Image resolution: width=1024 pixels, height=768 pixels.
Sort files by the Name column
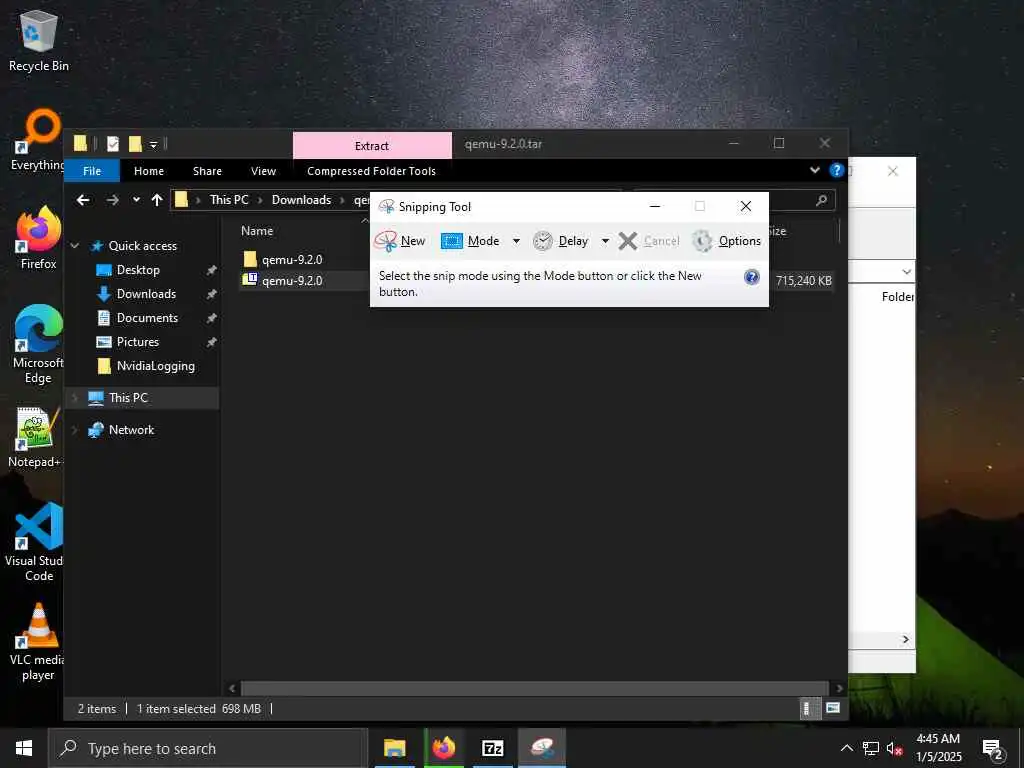click(257, 231)
